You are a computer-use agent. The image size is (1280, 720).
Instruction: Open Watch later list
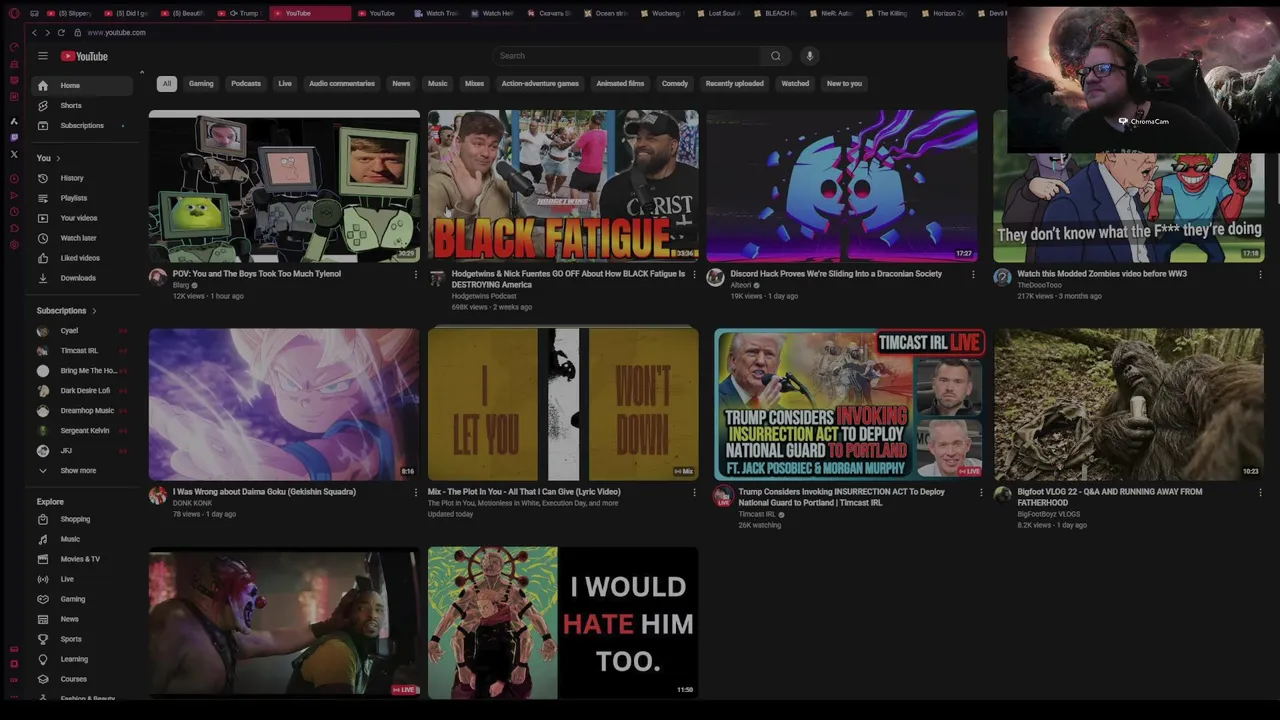pos(80,238)
